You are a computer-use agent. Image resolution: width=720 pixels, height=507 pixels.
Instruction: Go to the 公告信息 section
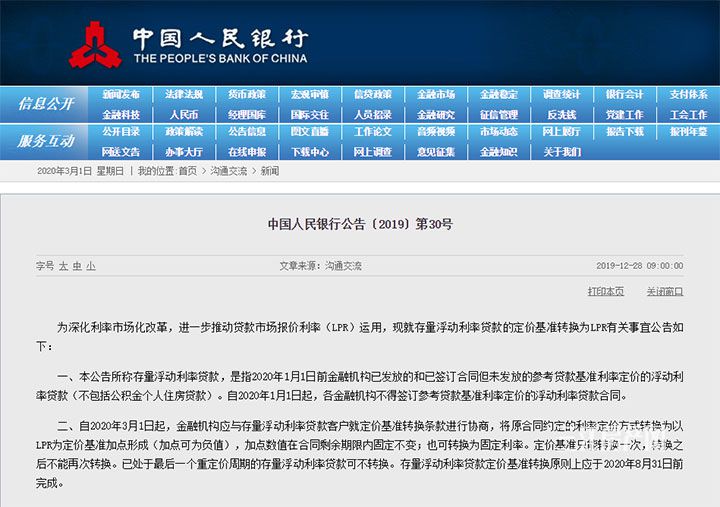point(247,132)
